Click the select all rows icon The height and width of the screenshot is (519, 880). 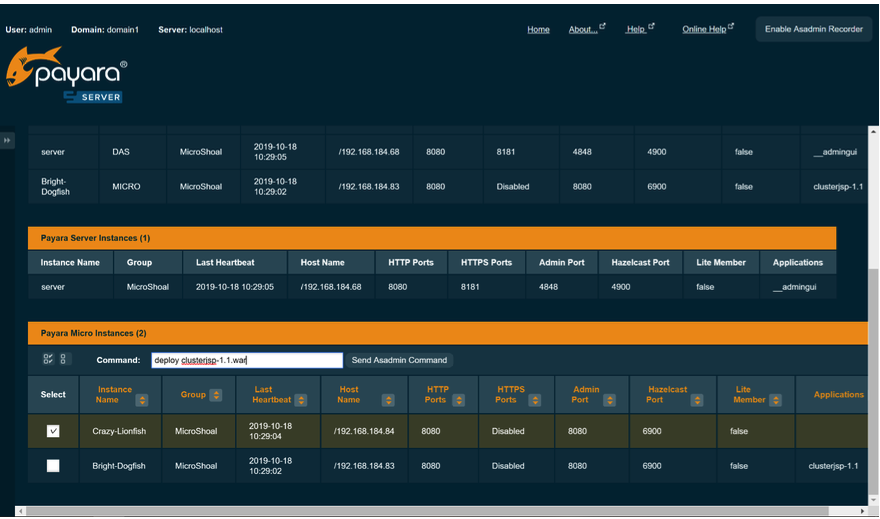[48, 360]
